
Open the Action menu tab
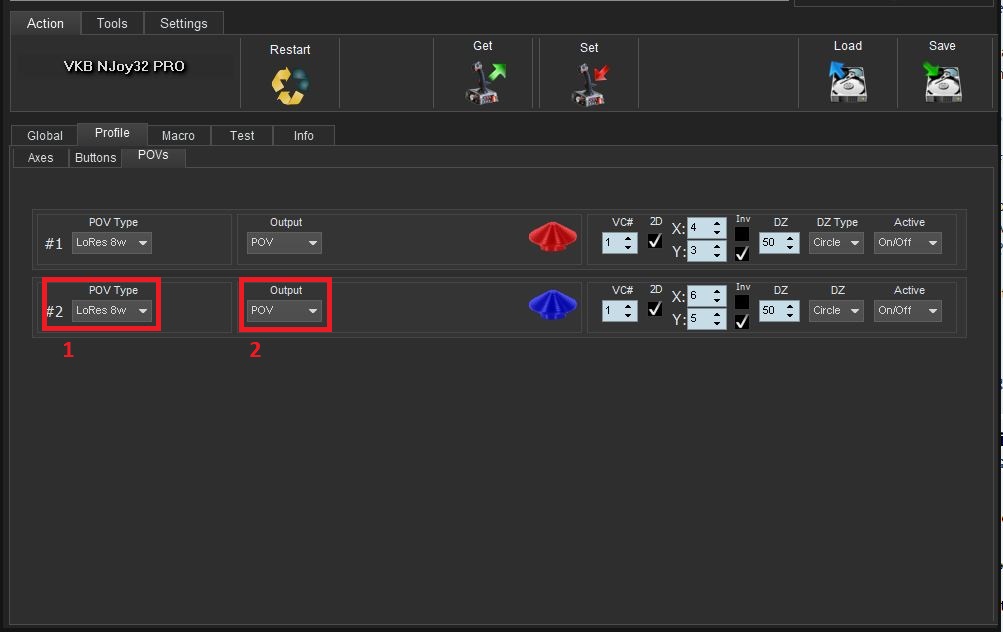pos(45,24)
